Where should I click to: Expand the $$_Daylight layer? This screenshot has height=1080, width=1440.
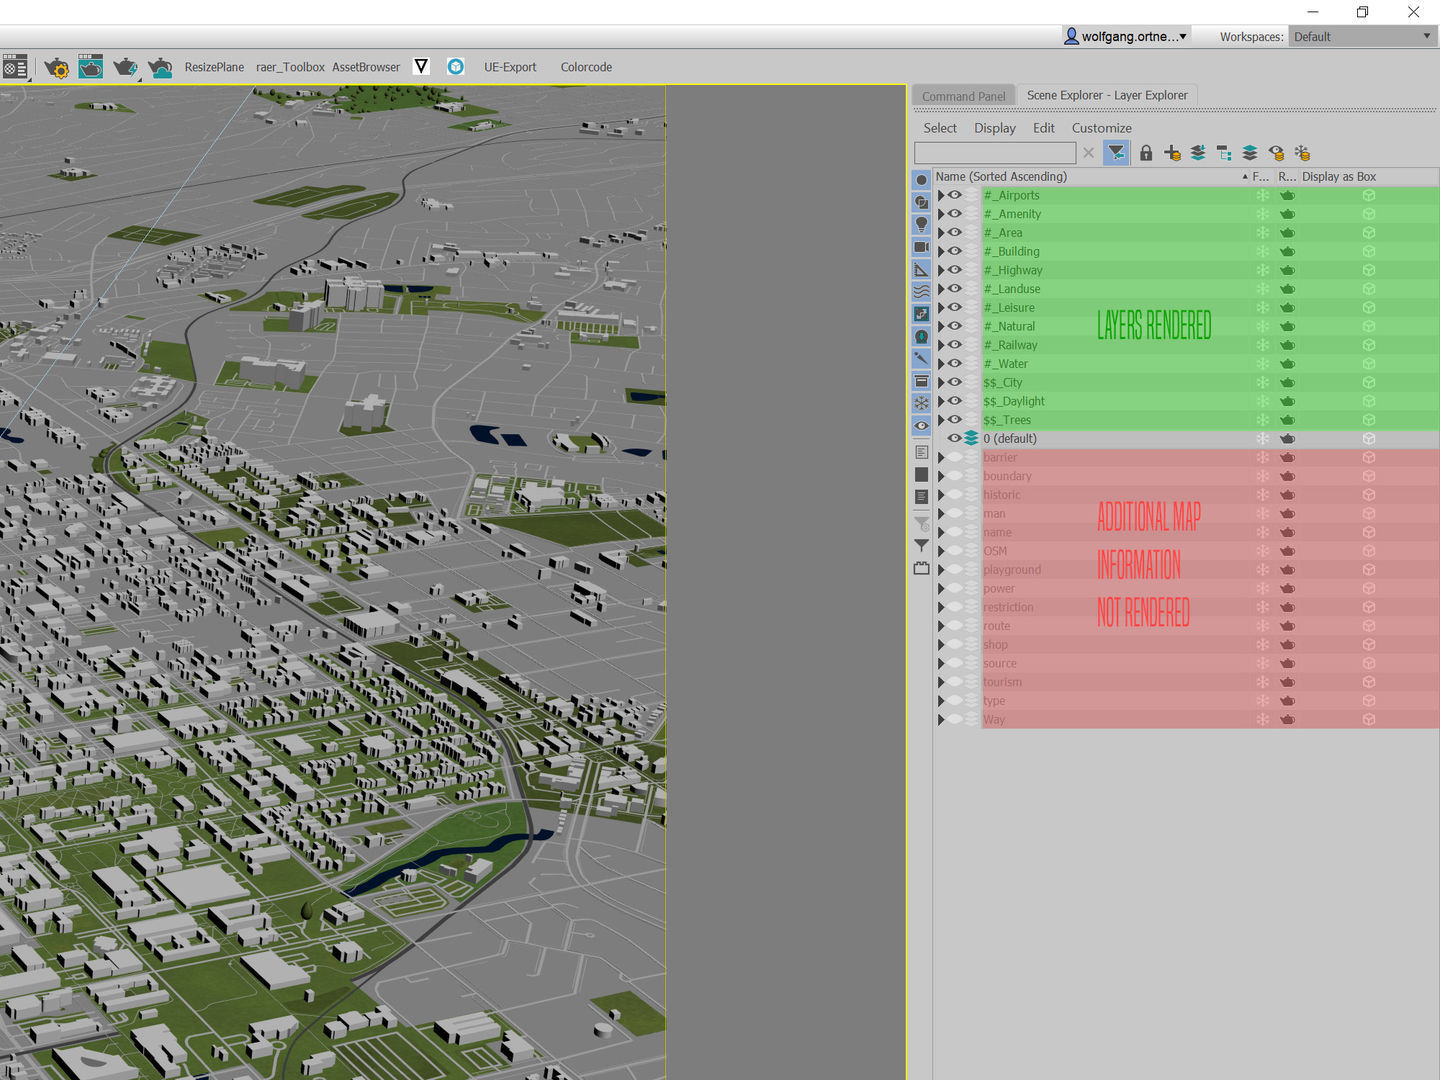pos(941,401)
